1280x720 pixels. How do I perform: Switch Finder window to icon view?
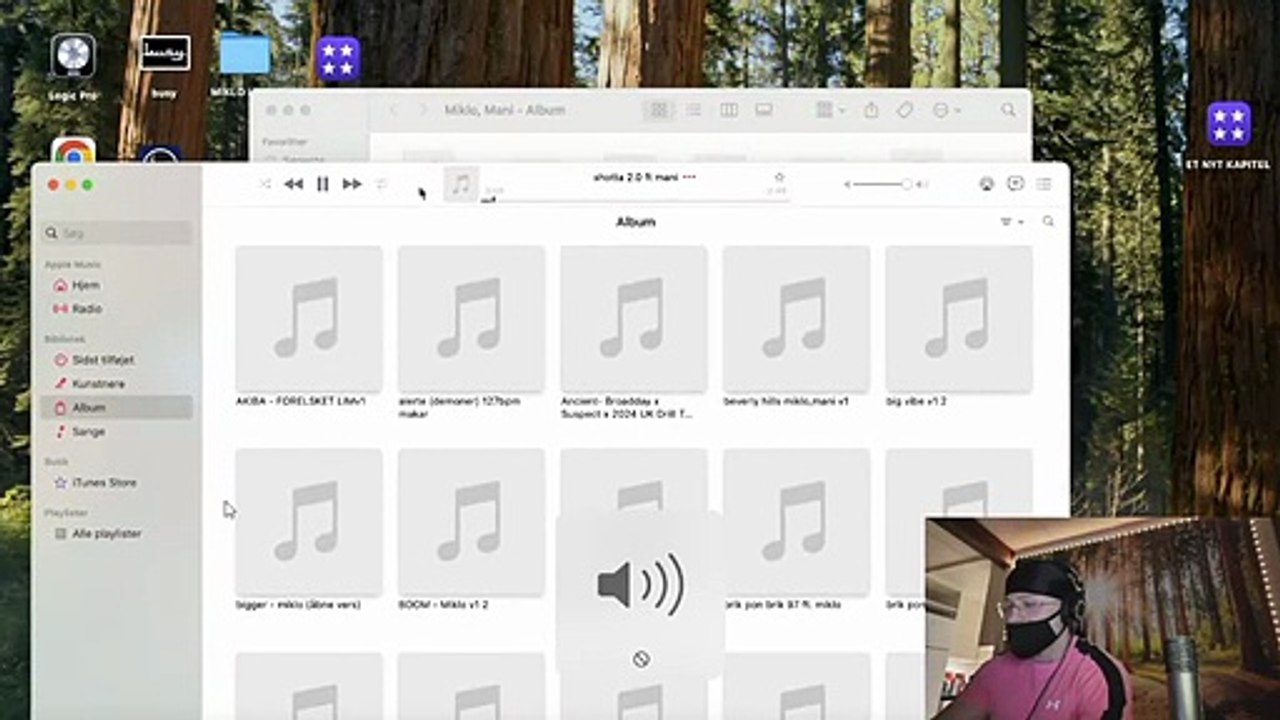659,110
